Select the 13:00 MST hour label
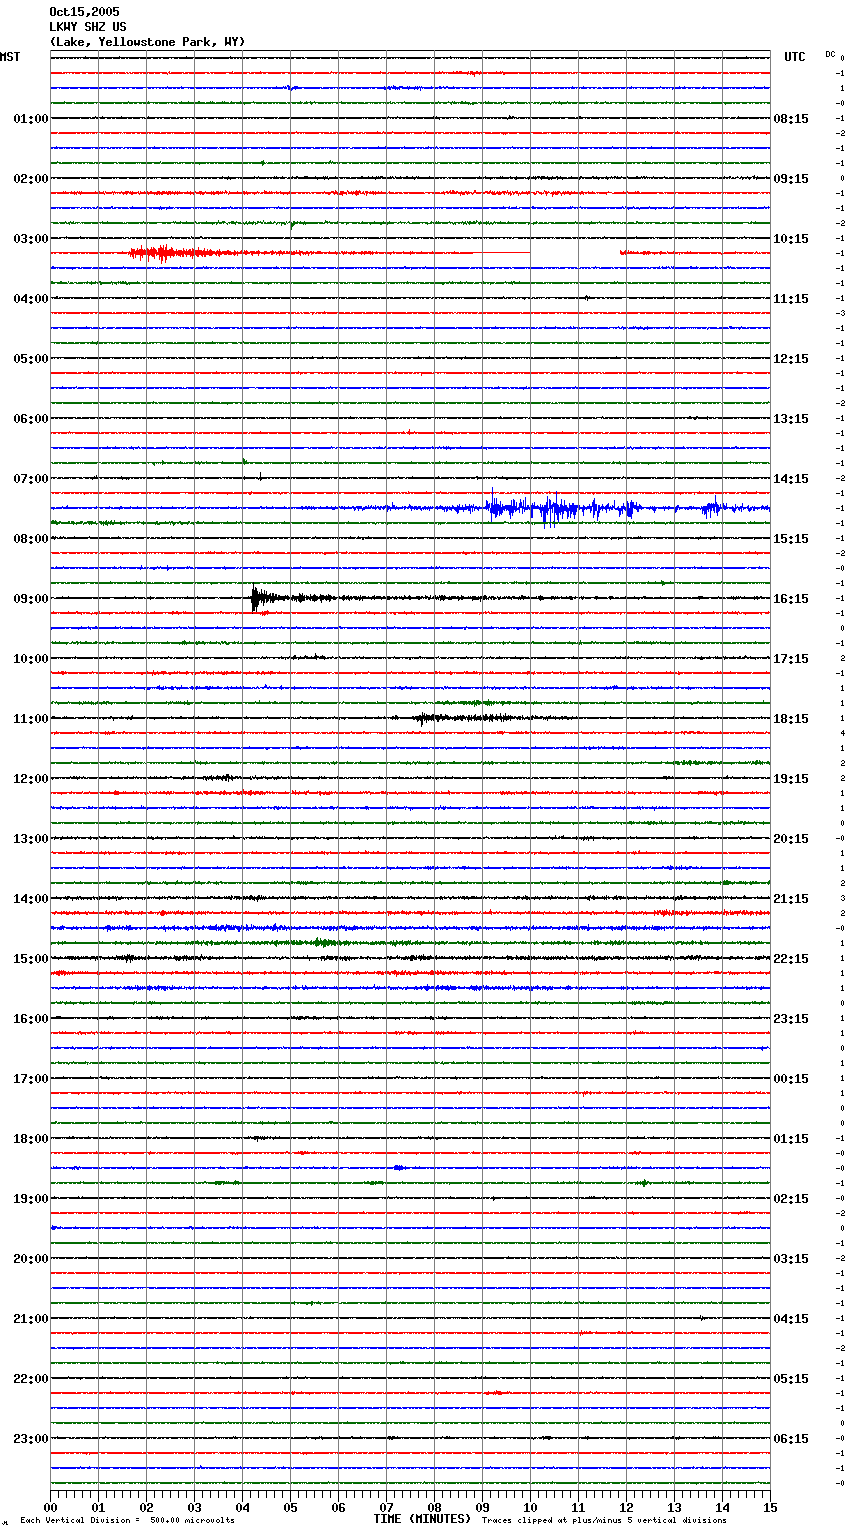Screen dimensions: 850x1534 [31, 839]
